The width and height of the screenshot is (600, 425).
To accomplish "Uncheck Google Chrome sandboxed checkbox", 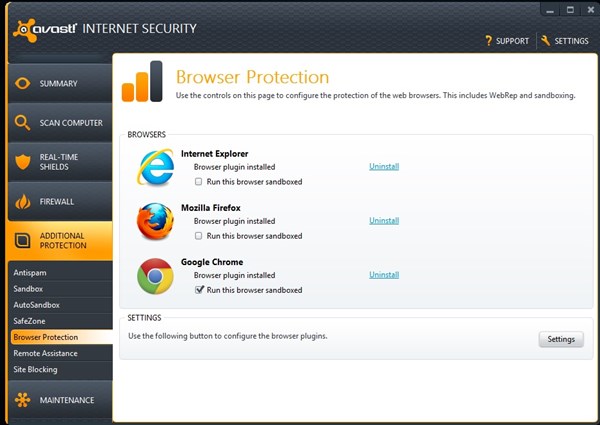I will (x=199, y=290).
